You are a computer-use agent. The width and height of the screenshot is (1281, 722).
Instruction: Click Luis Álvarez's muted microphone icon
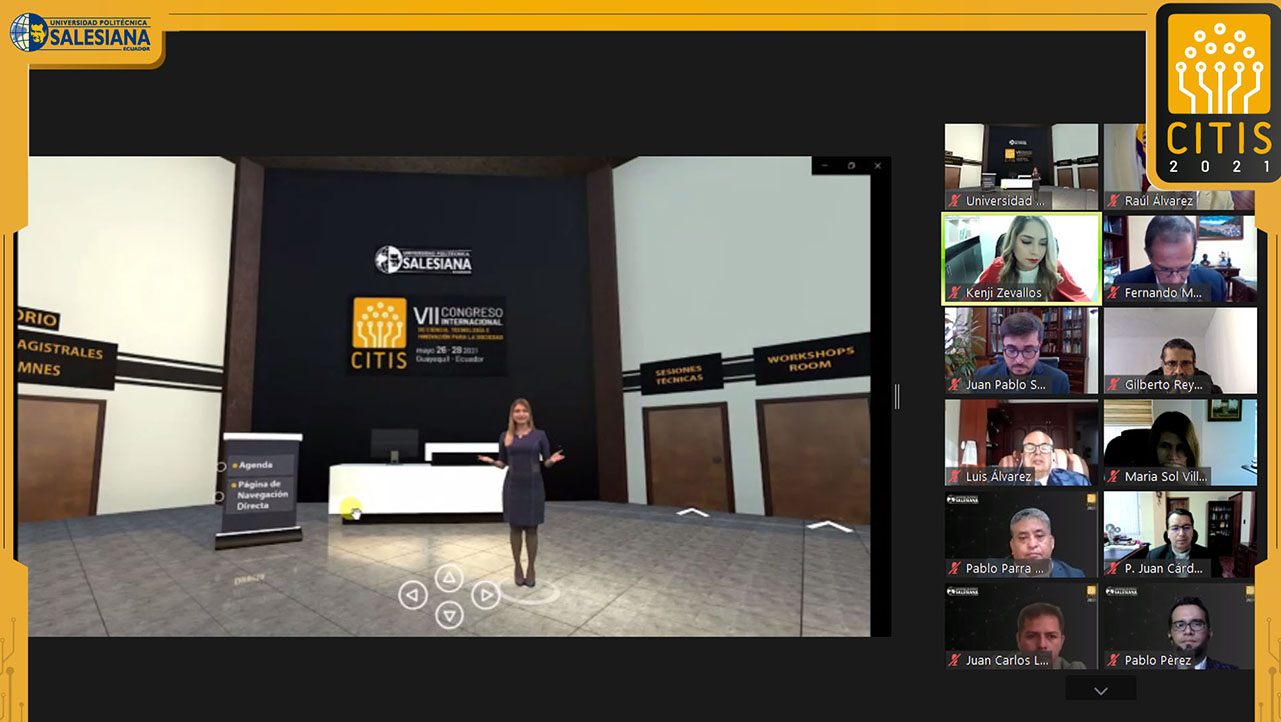pos(955,477)
